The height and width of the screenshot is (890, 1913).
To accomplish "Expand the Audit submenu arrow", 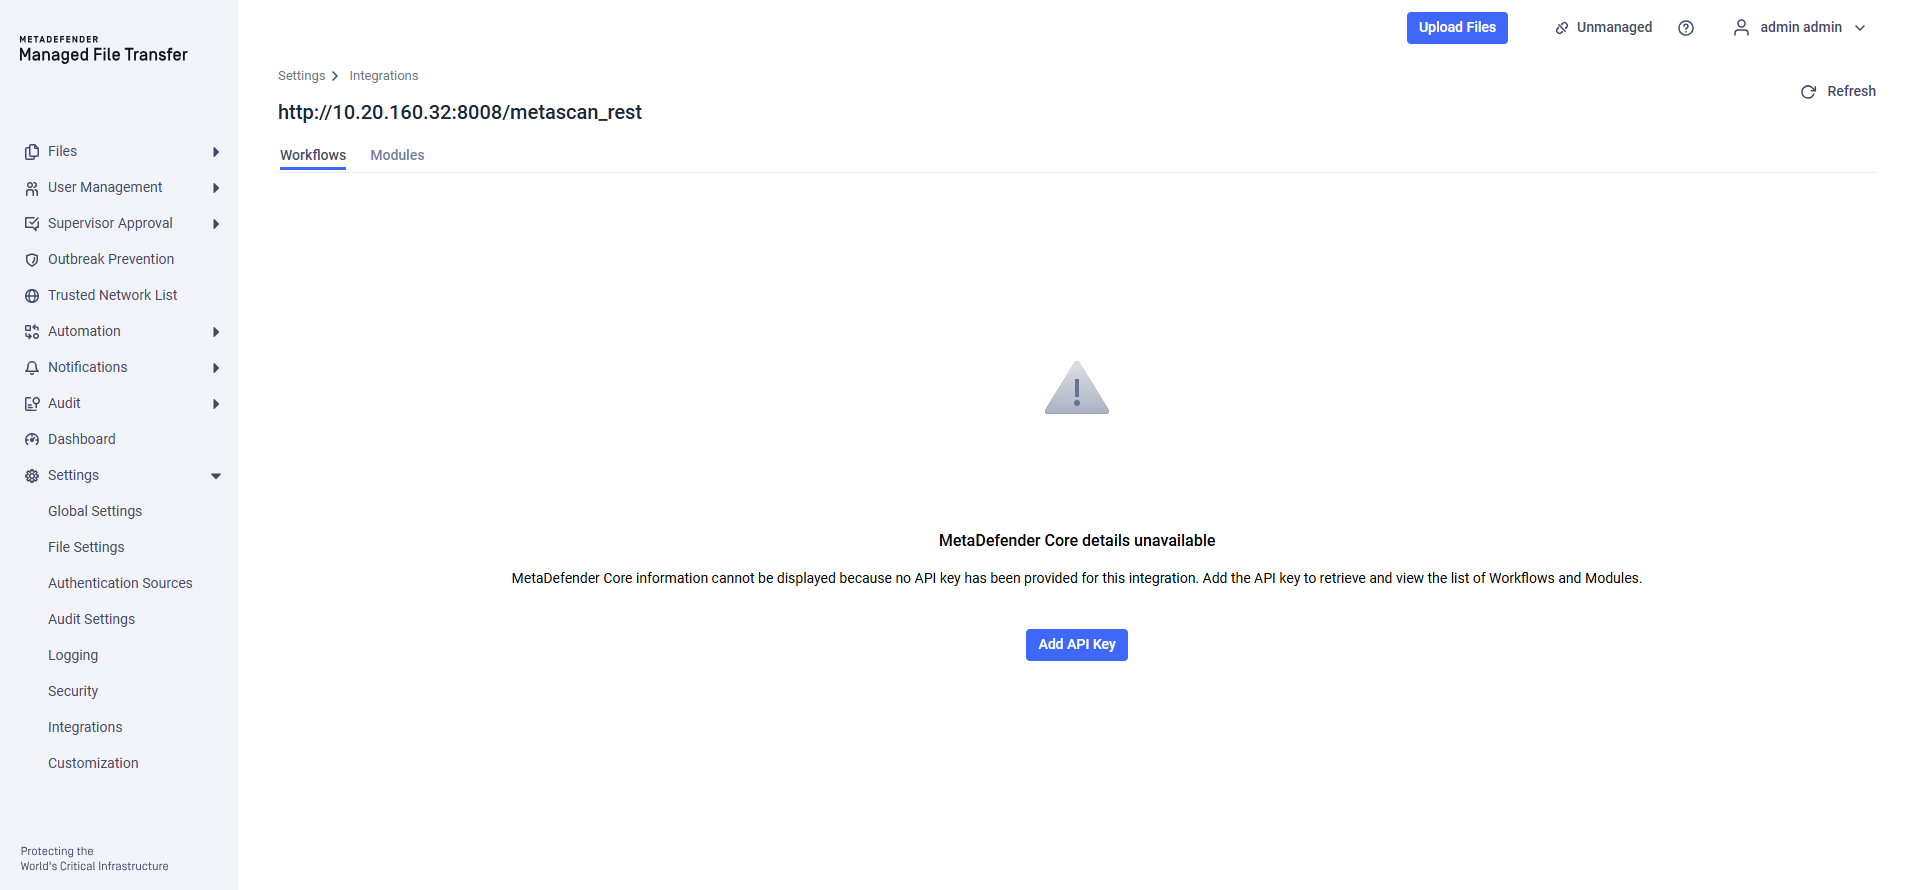I will (x=216, y=404).
